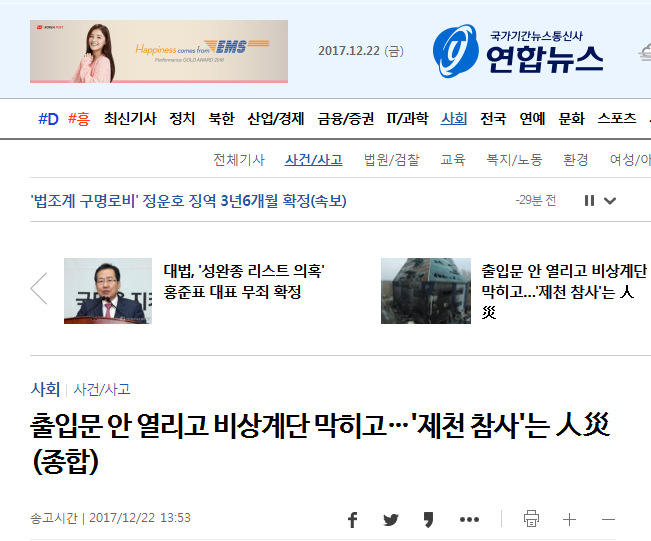Open the 사건/사고 subcategory tab

[x=313, y=159]
